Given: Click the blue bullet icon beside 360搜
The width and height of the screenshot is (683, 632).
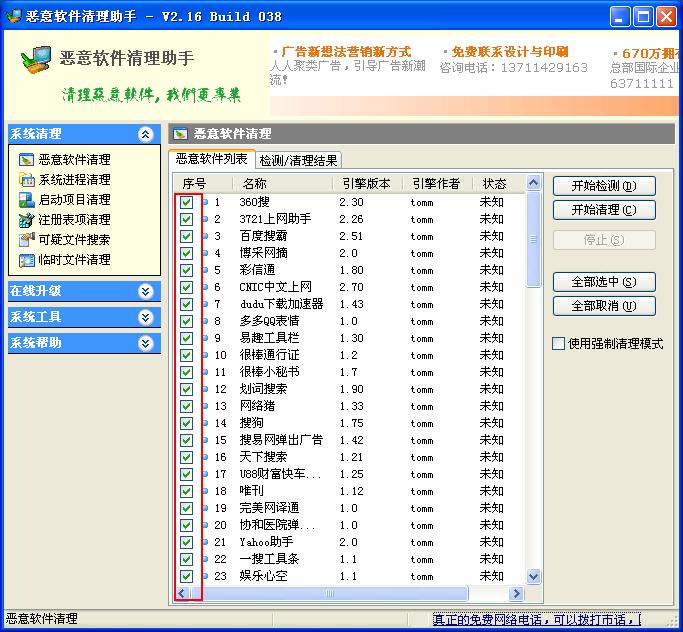Looking at the screenshot, I should coord(206,202).
